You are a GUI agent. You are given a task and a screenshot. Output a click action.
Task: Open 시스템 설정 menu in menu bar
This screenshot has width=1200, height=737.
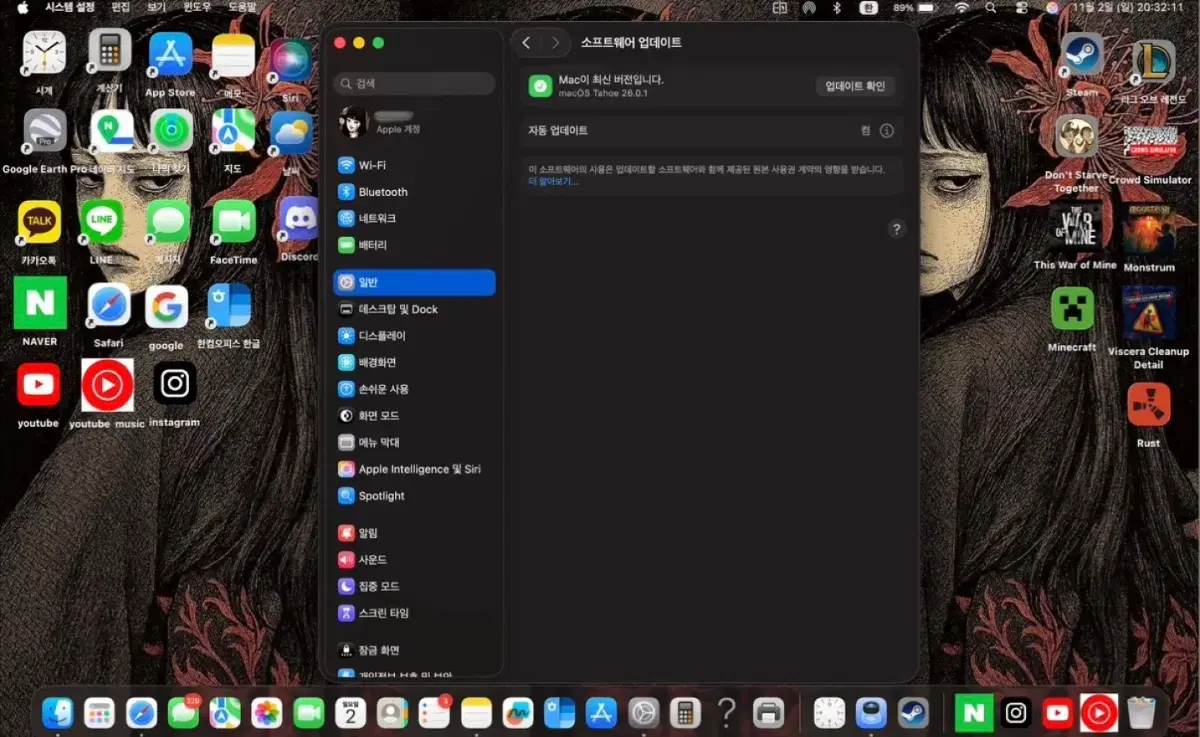[70, 7]
